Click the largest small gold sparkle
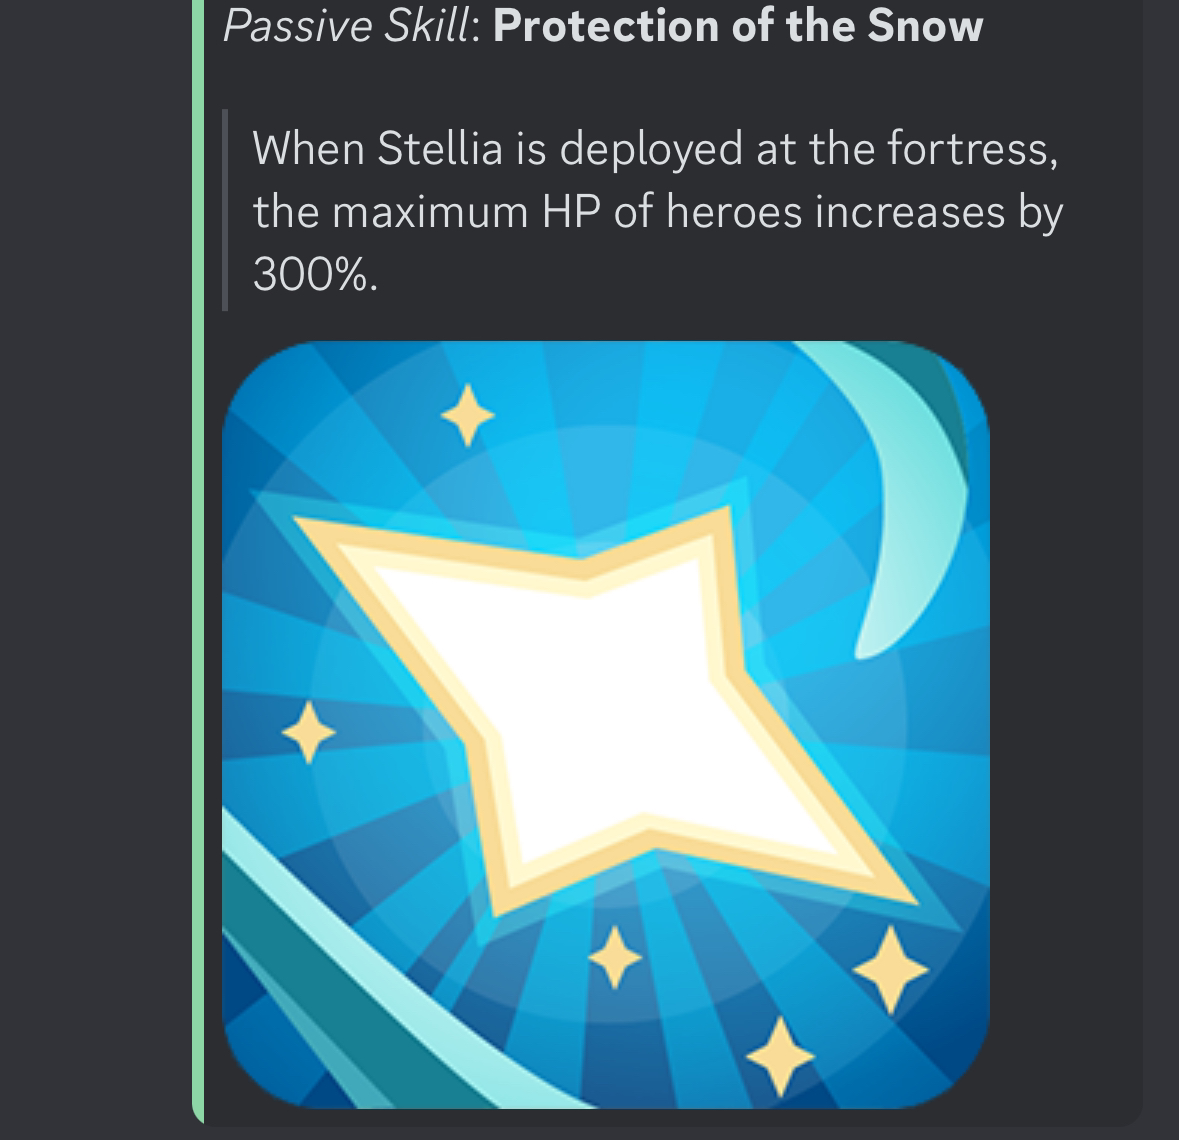1179x1140 pixels. coord(891,970)
